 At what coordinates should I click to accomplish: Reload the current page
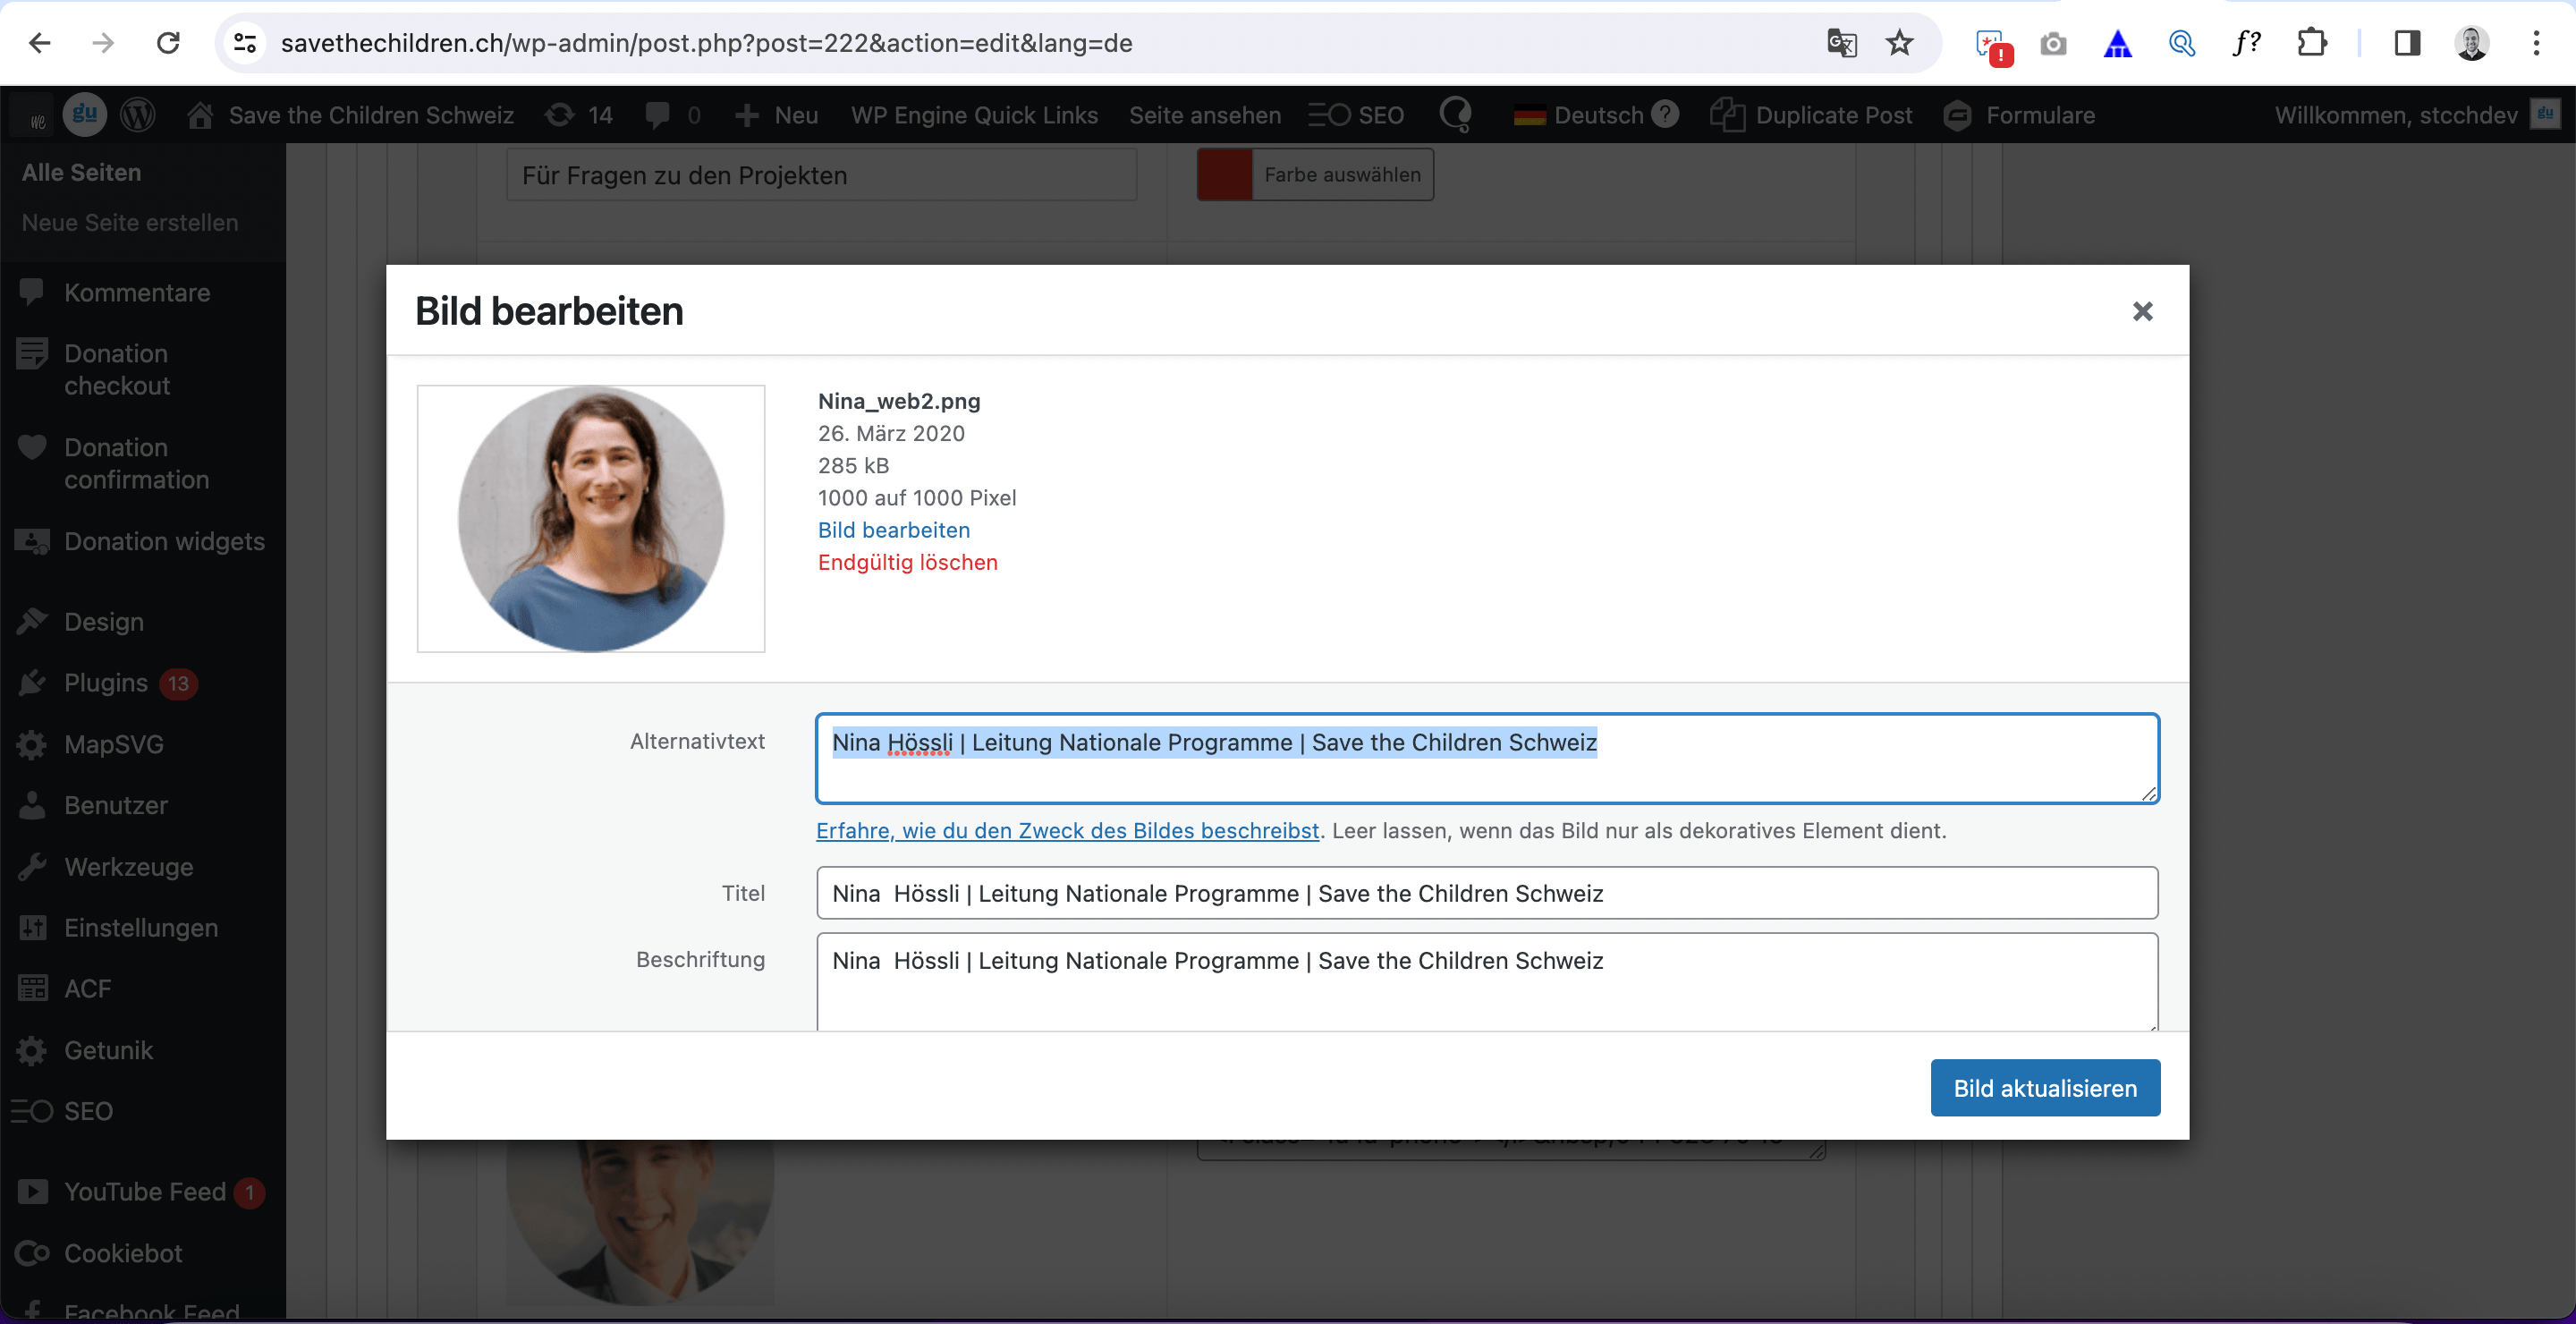pyautogui.click(x=168, y=43)
